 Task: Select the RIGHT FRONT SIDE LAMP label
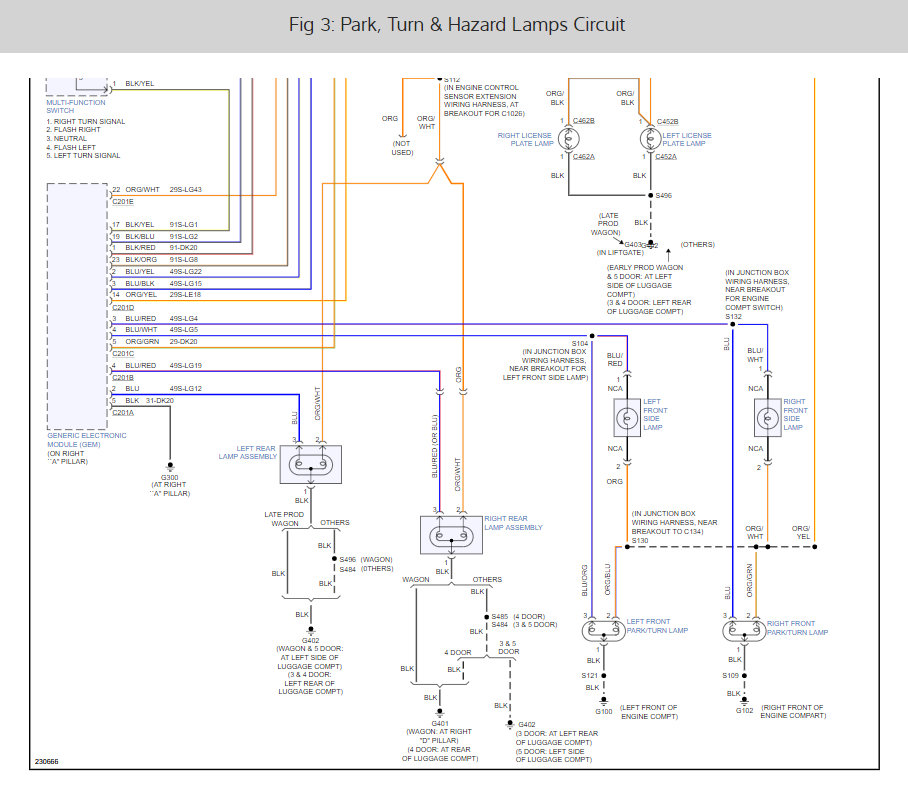(x=795, y=415)
